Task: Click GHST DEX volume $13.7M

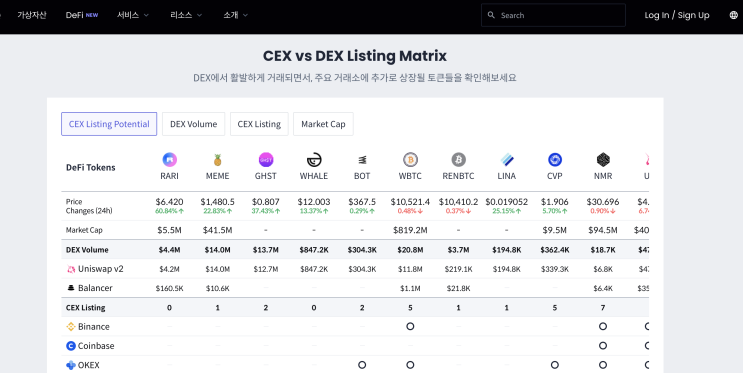Action: (266, 250)
